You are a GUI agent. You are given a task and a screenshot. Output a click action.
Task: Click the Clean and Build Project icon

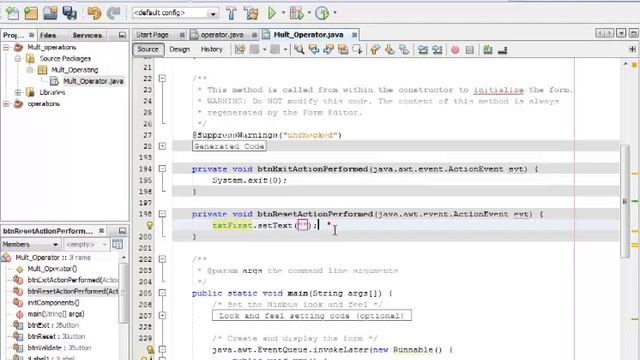(251, 13)
